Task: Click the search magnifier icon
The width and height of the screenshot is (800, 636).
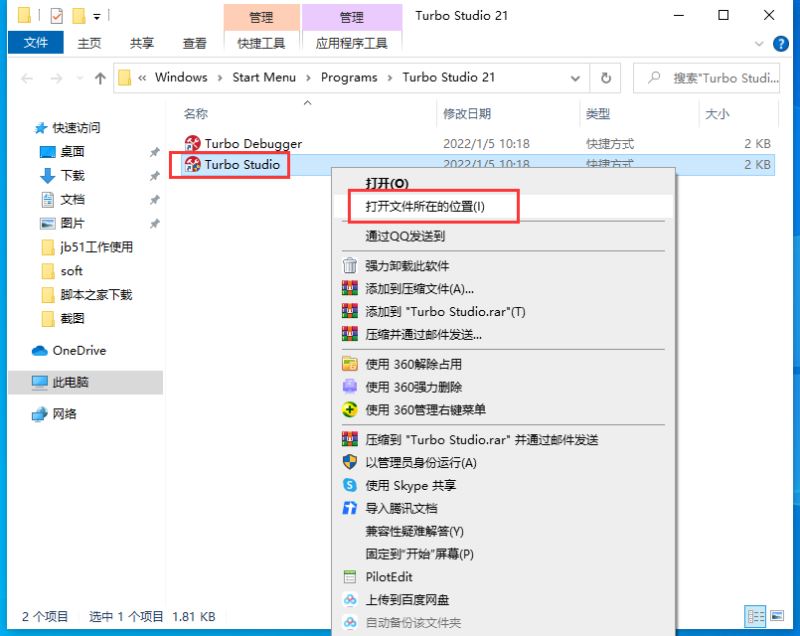Action: pos(654,78)
